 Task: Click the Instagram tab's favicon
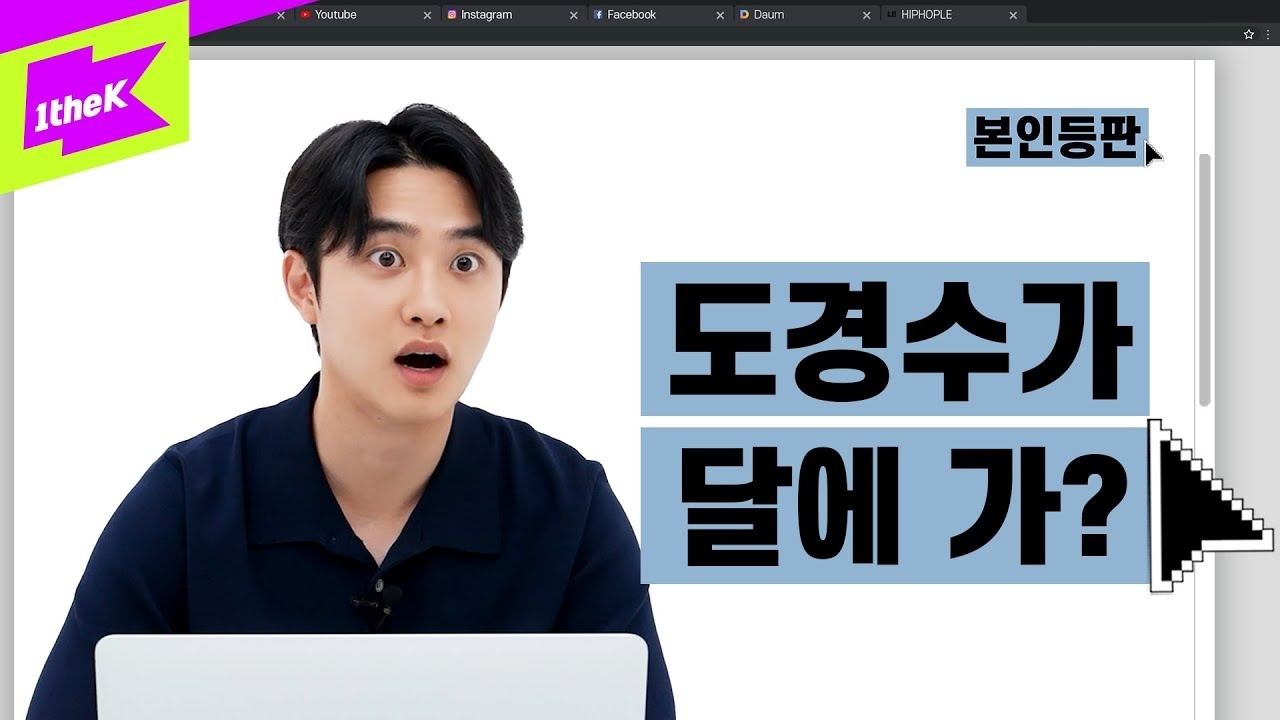(452, 14)
